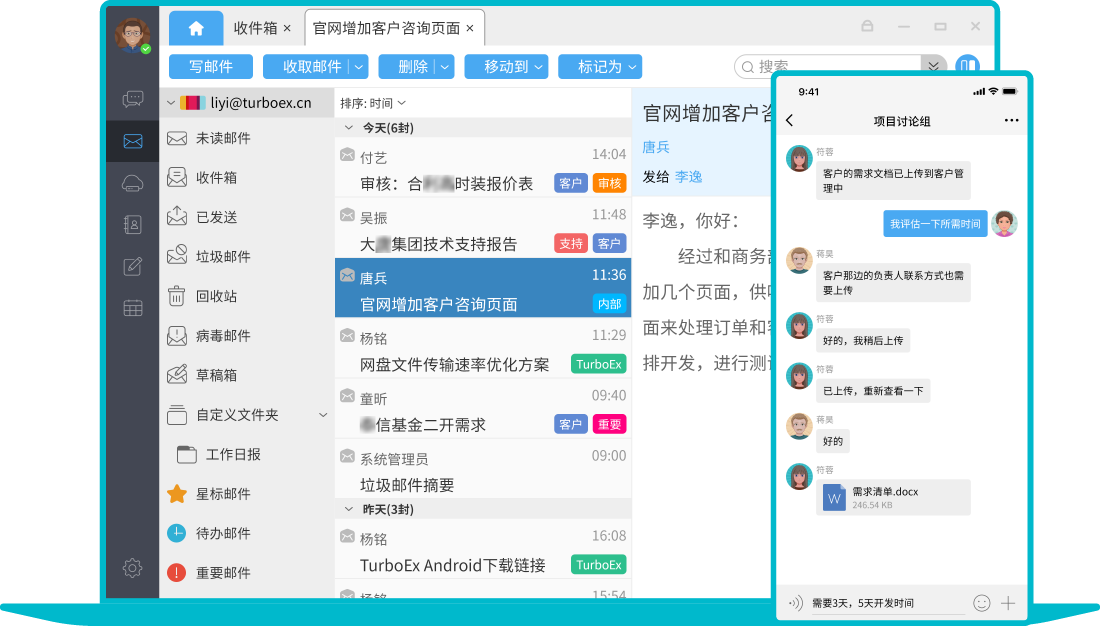The height and width of the screenshot is (626, 1100).
Task: Click sender link 唐兵 in reading pane
Action: (656, 147)
